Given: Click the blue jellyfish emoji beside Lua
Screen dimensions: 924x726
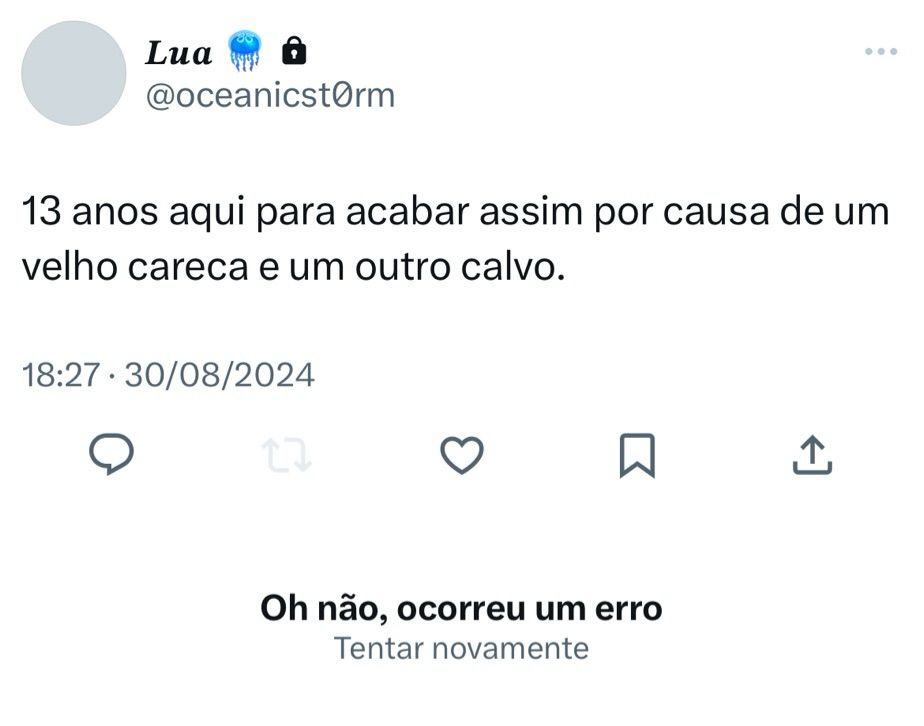Looking at the screenshot, I should pos(245,51).
